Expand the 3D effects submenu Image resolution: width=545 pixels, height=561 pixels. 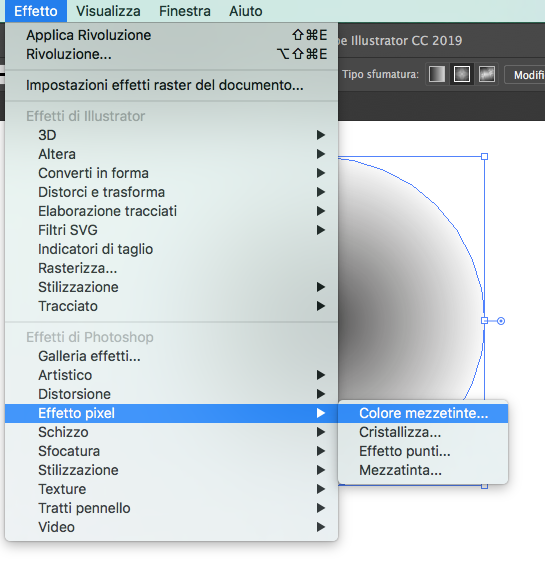(x=171, y=135)
